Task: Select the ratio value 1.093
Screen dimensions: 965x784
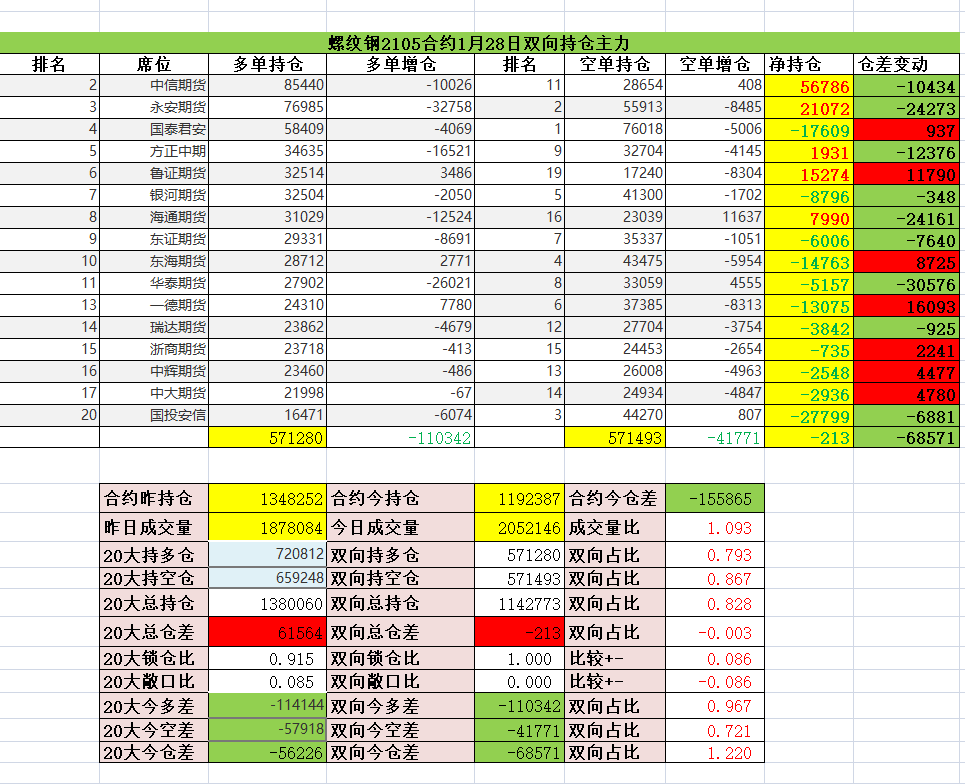Action: [x=715, y=527]
